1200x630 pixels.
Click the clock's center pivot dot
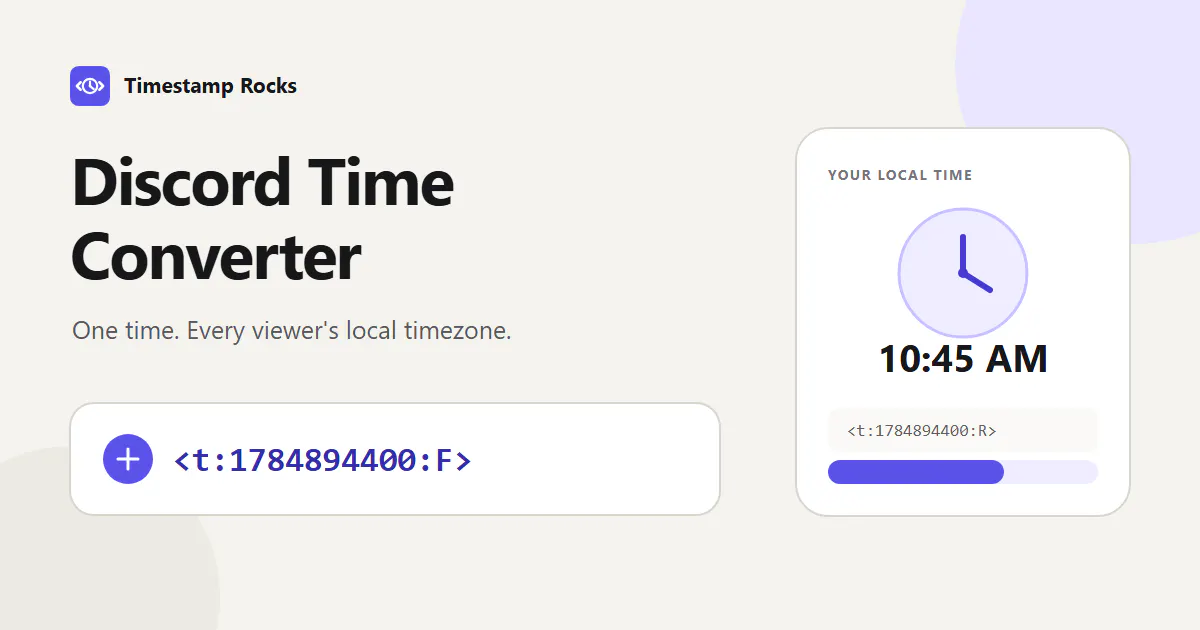click(x=962, y=273)
